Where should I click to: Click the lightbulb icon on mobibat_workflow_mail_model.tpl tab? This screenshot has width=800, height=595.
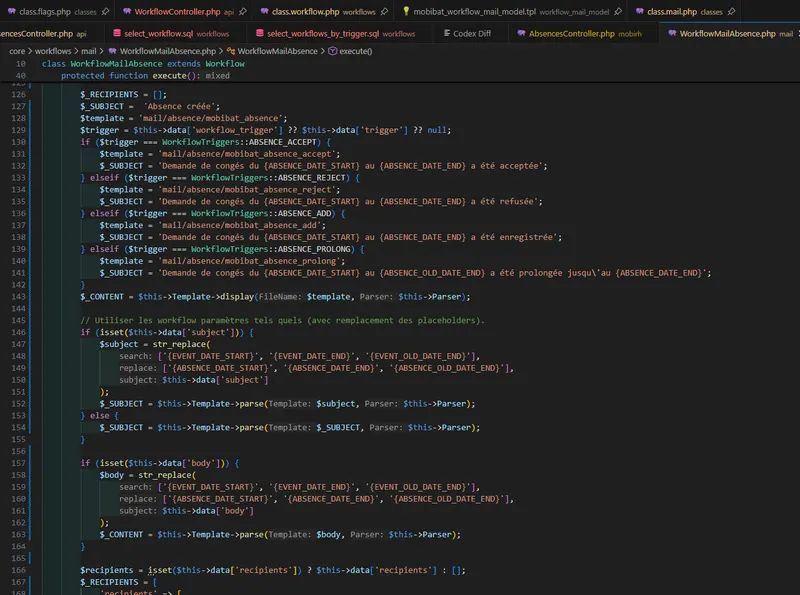pos(406,11)
